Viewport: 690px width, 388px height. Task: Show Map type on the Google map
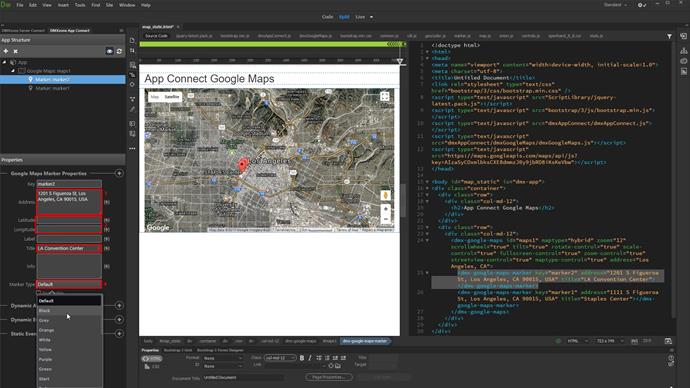click(x=155, y=97)
